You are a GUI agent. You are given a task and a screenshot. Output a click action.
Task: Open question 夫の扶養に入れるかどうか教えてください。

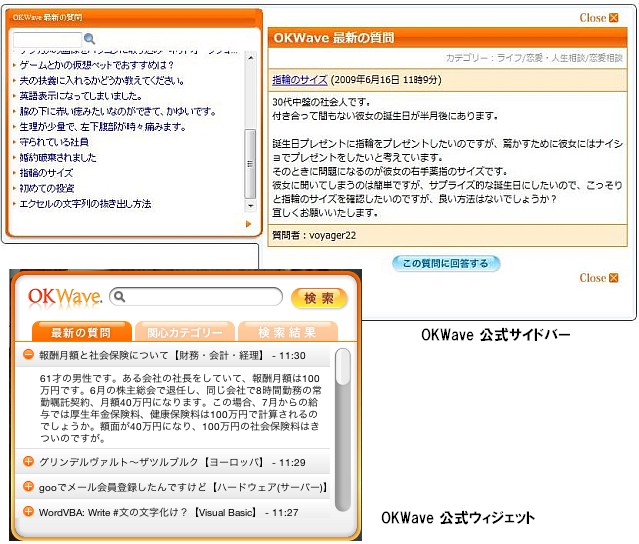tap(102, 80)
